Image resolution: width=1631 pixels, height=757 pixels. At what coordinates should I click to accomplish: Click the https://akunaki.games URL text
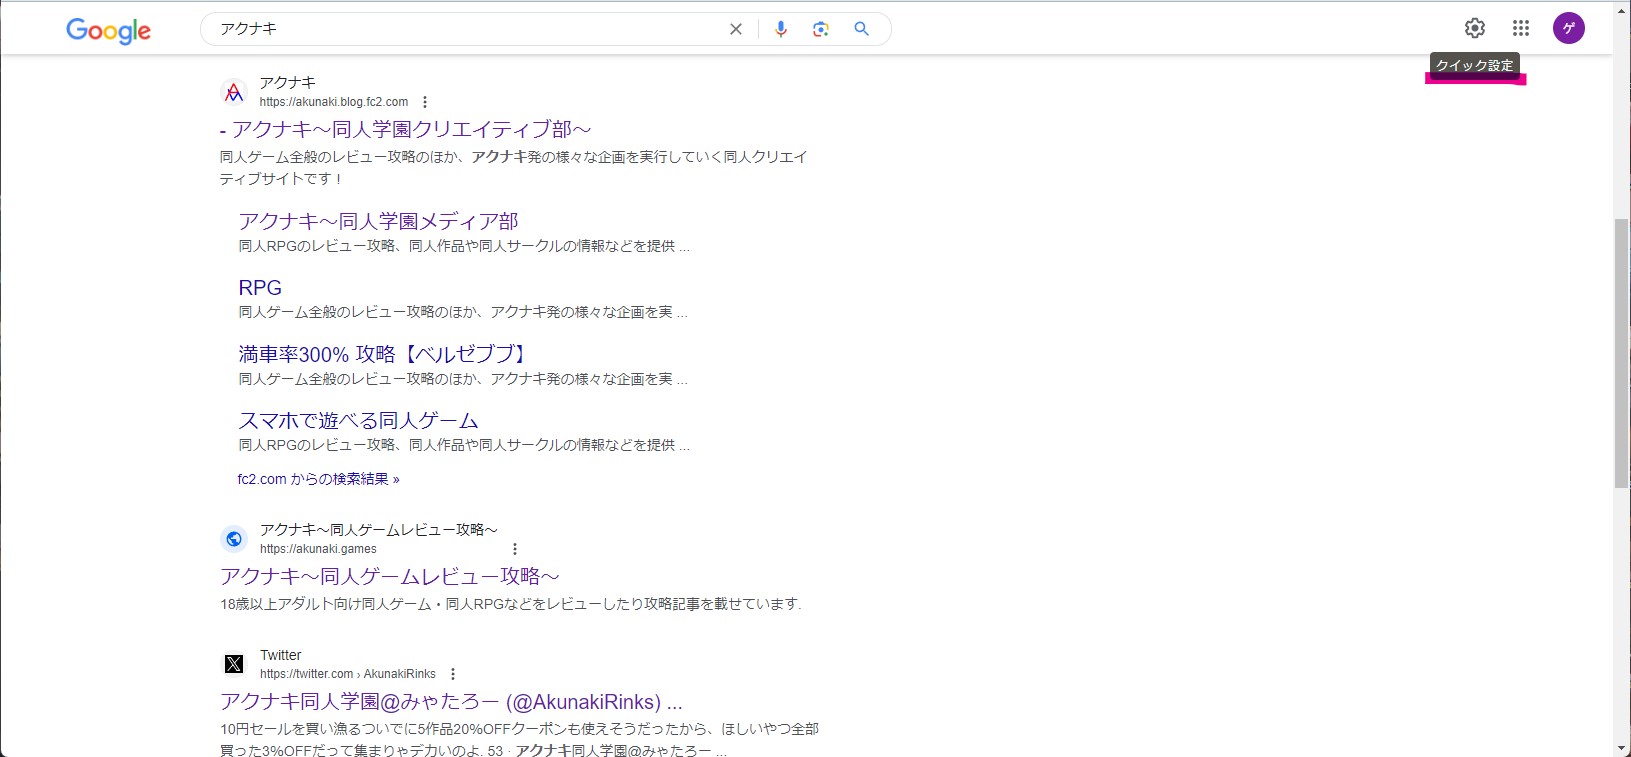[318, 549]
